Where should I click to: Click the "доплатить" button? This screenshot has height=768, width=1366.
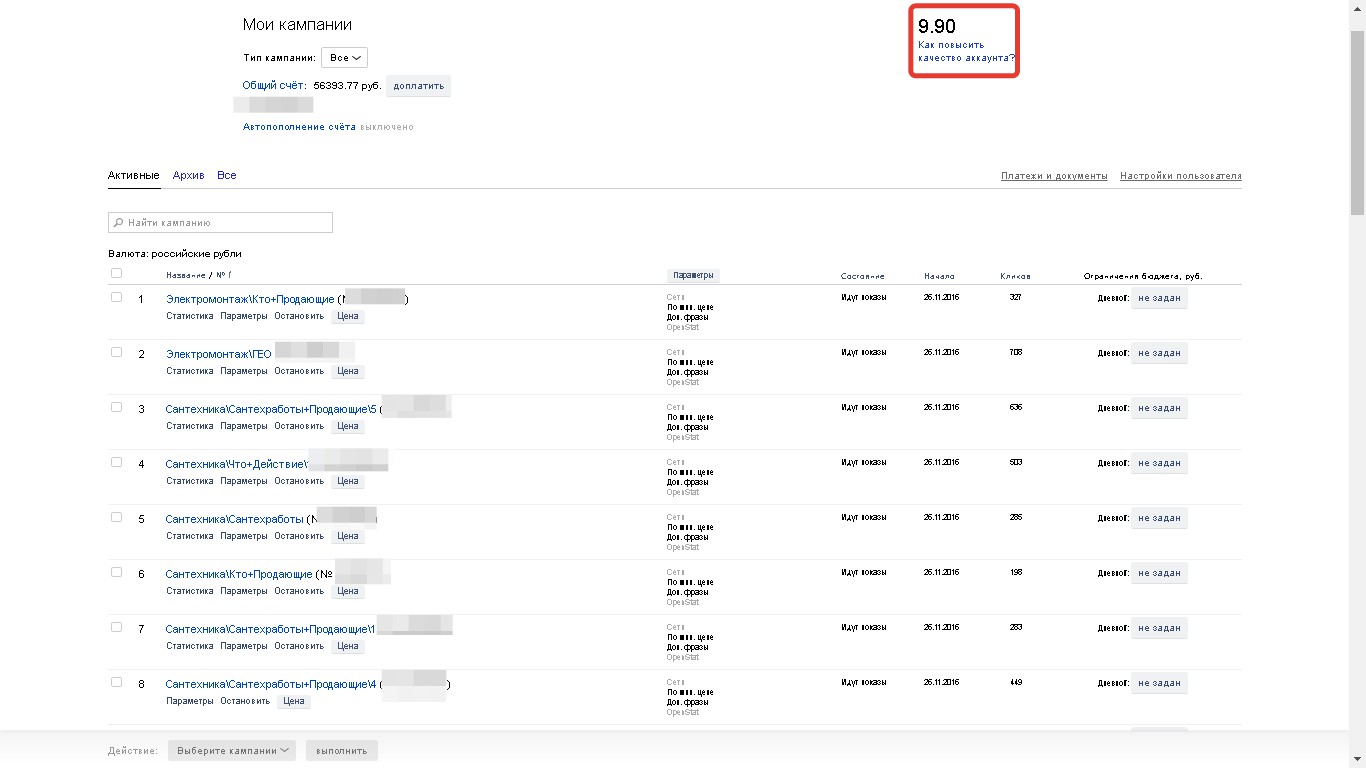point(419,86)
